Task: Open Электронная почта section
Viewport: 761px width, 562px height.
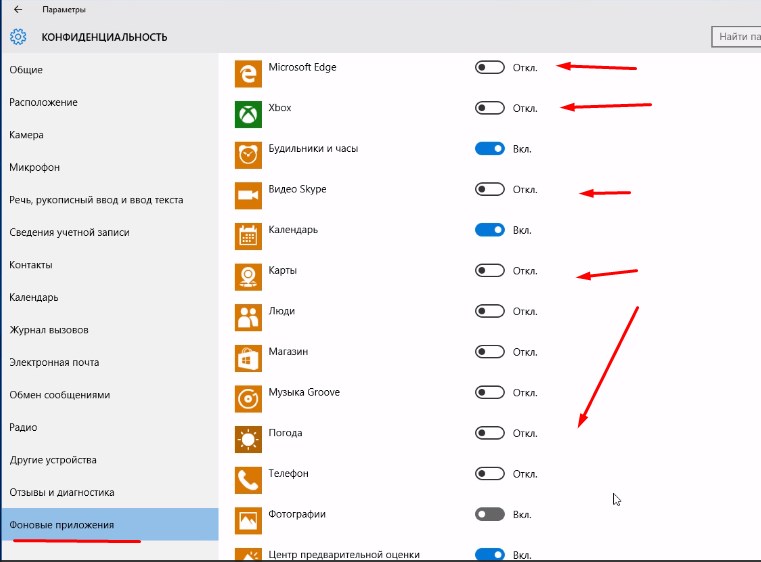Action: 109,362
